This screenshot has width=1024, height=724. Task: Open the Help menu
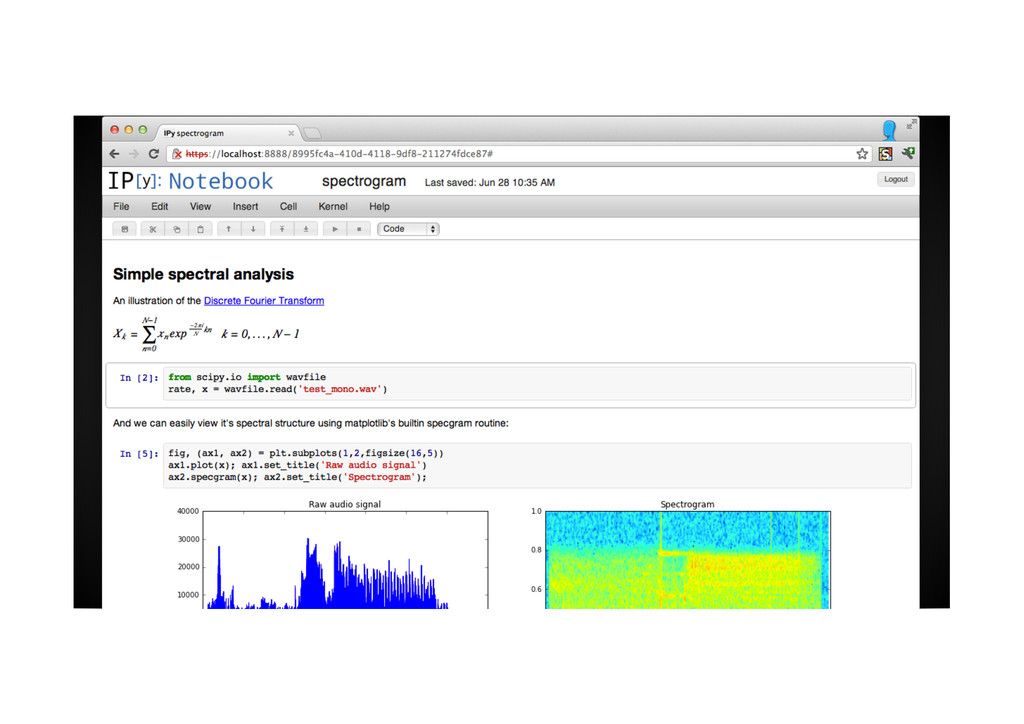[x=379, y=206]
